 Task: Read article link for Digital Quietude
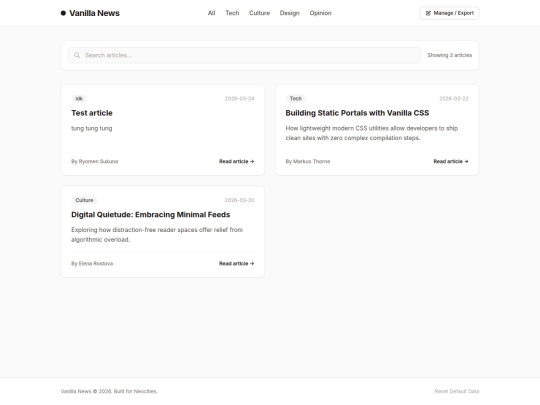(237, 263)
